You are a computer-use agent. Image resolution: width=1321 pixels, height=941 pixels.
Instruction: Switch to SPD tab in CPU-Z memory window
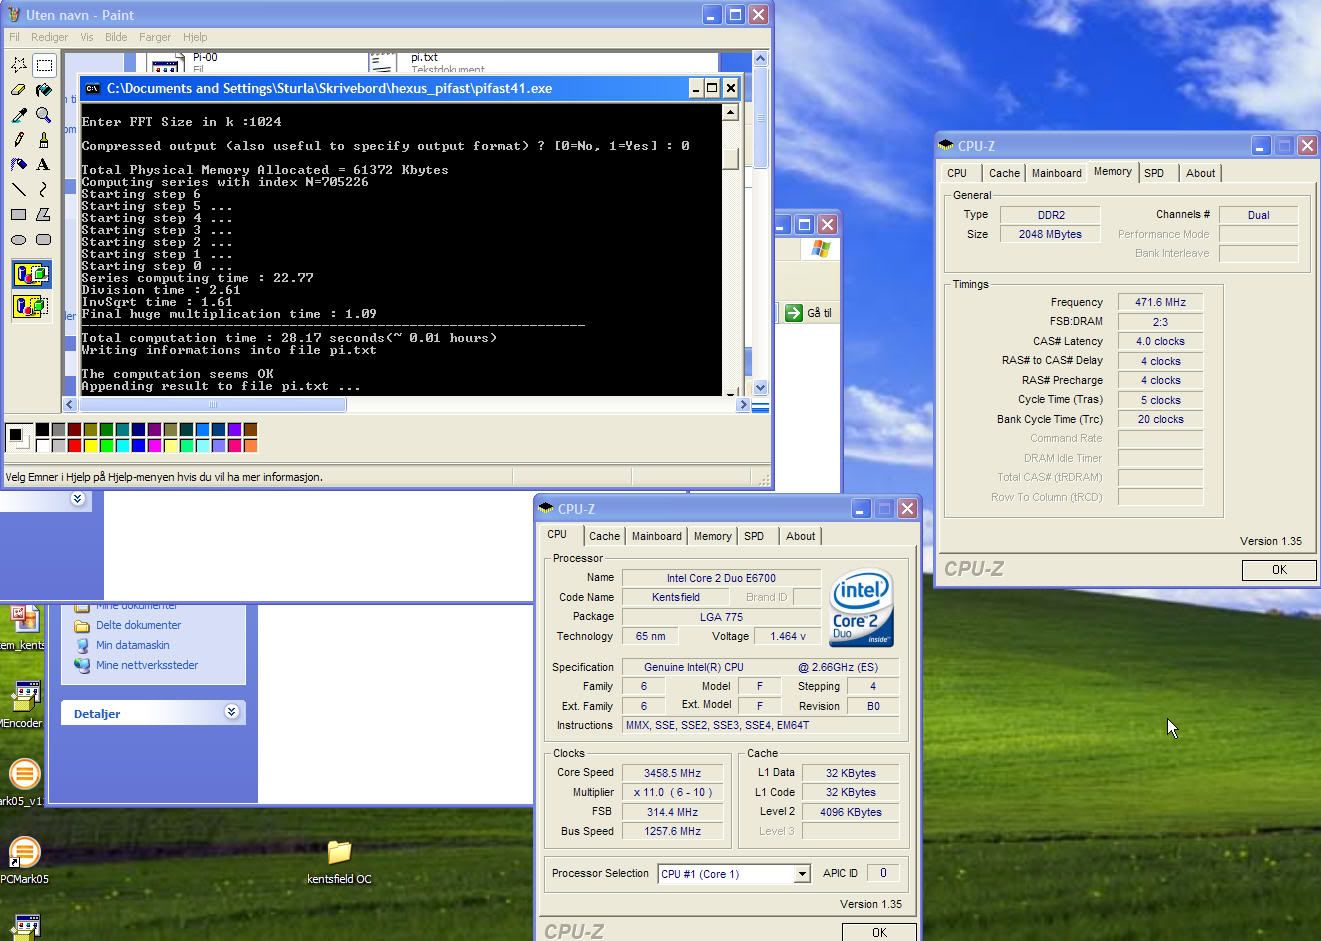coord(1154,173)
